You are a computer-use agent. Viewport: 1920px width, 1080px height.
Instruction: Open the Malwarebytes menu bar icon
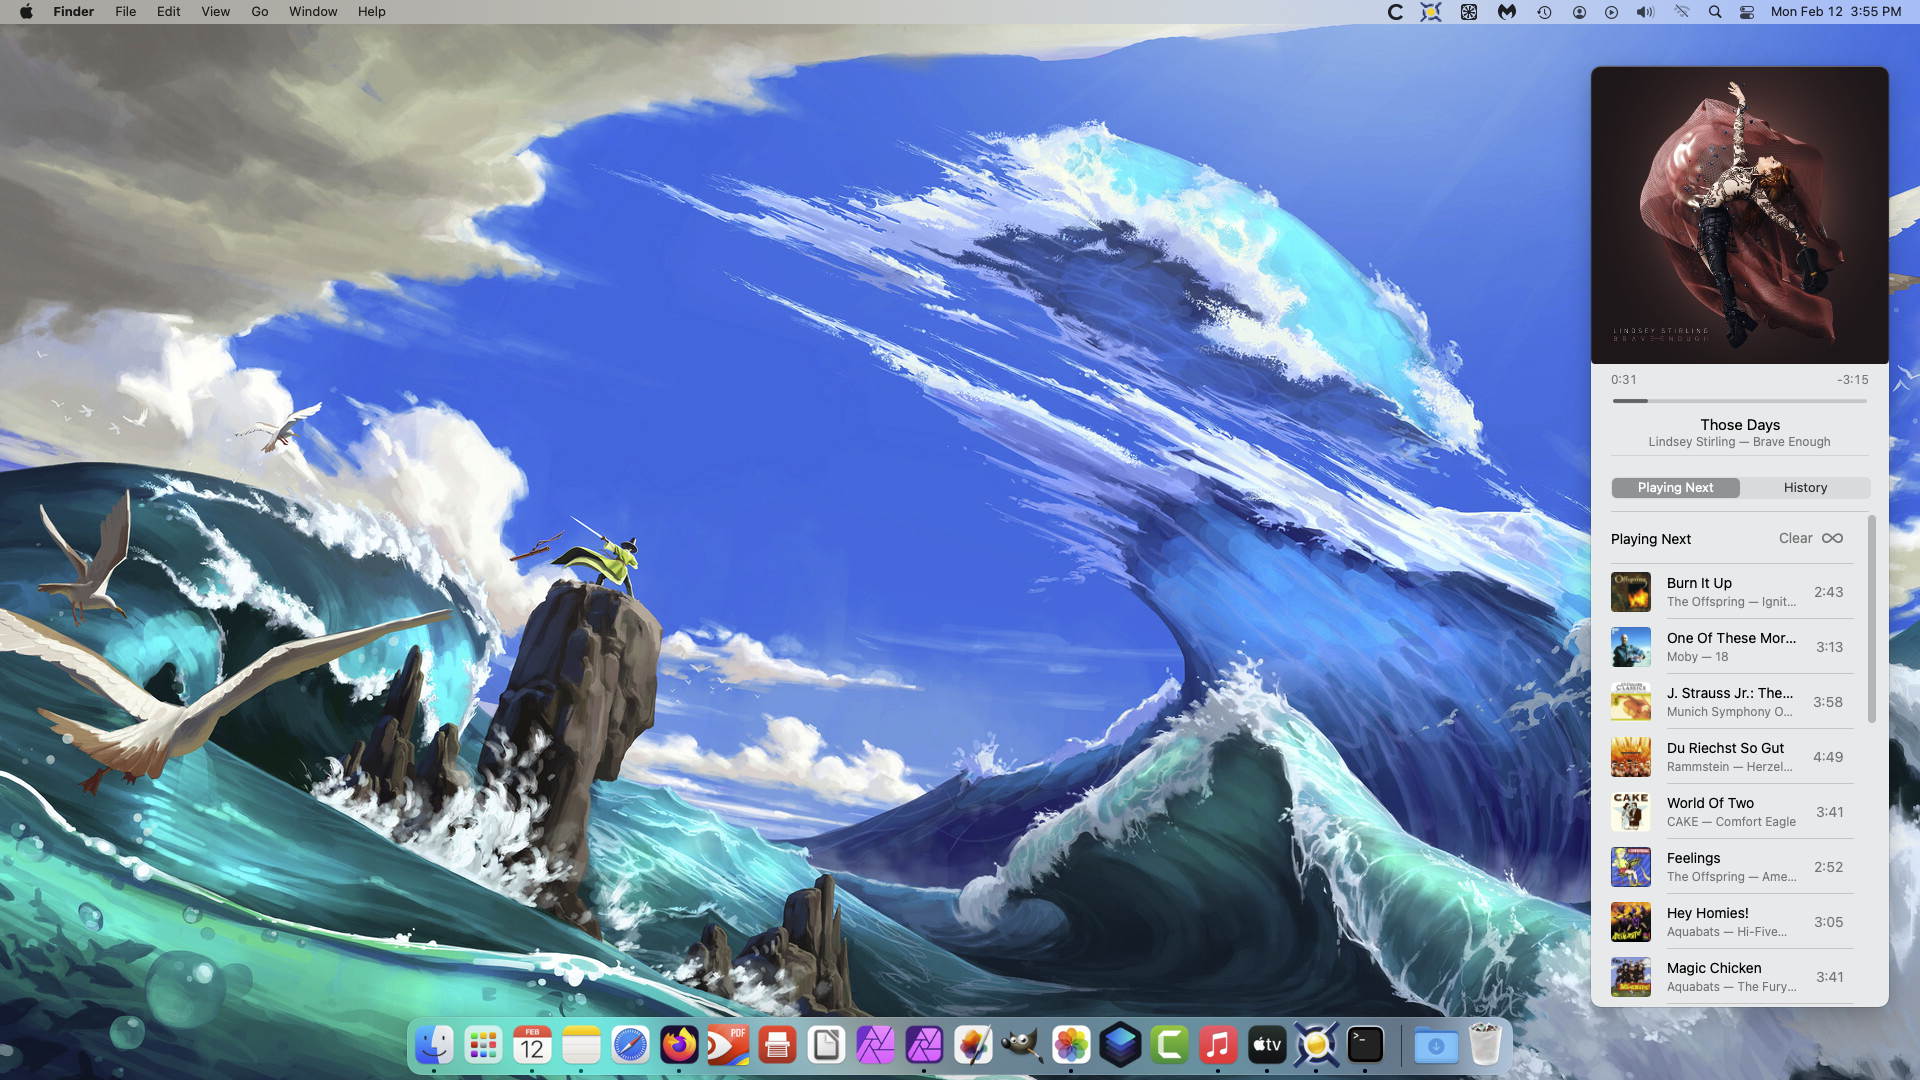coord(1506,12)
